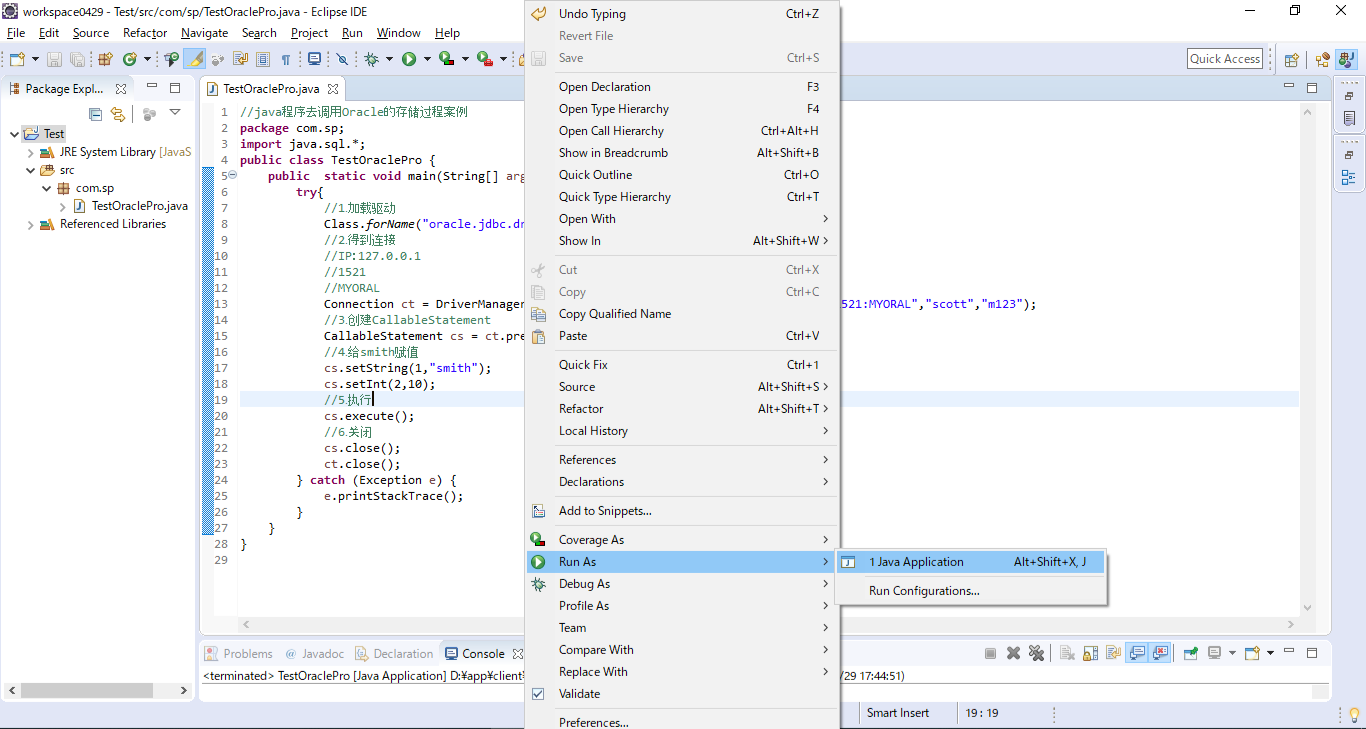This screenshot has width=1366, height=729.
Task: Open Package Explorer View Menu triangle
Action: (x=175, y=113)
